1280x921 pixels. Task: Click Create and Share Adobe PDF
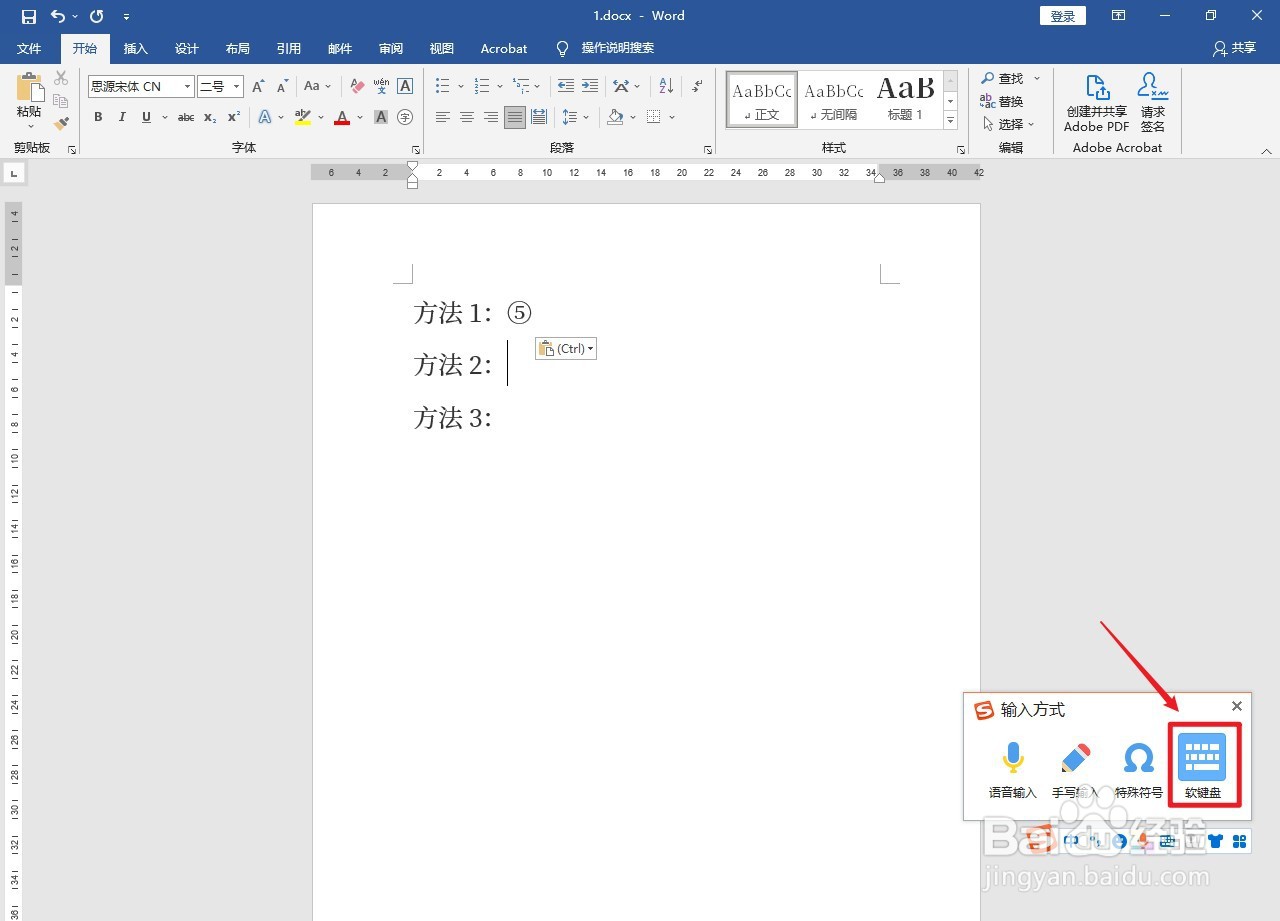1097,102
